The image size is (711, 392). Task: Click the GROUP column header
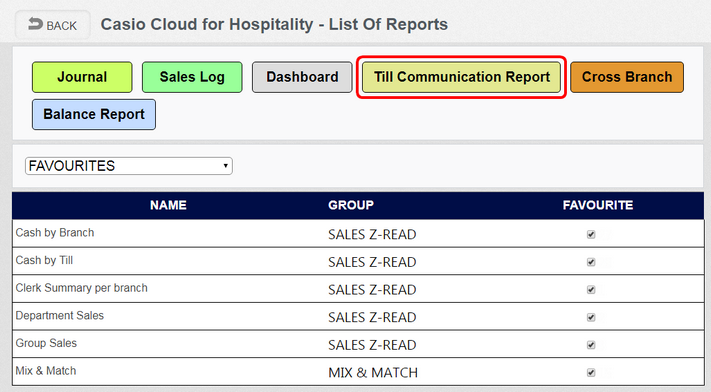[351, 206]
